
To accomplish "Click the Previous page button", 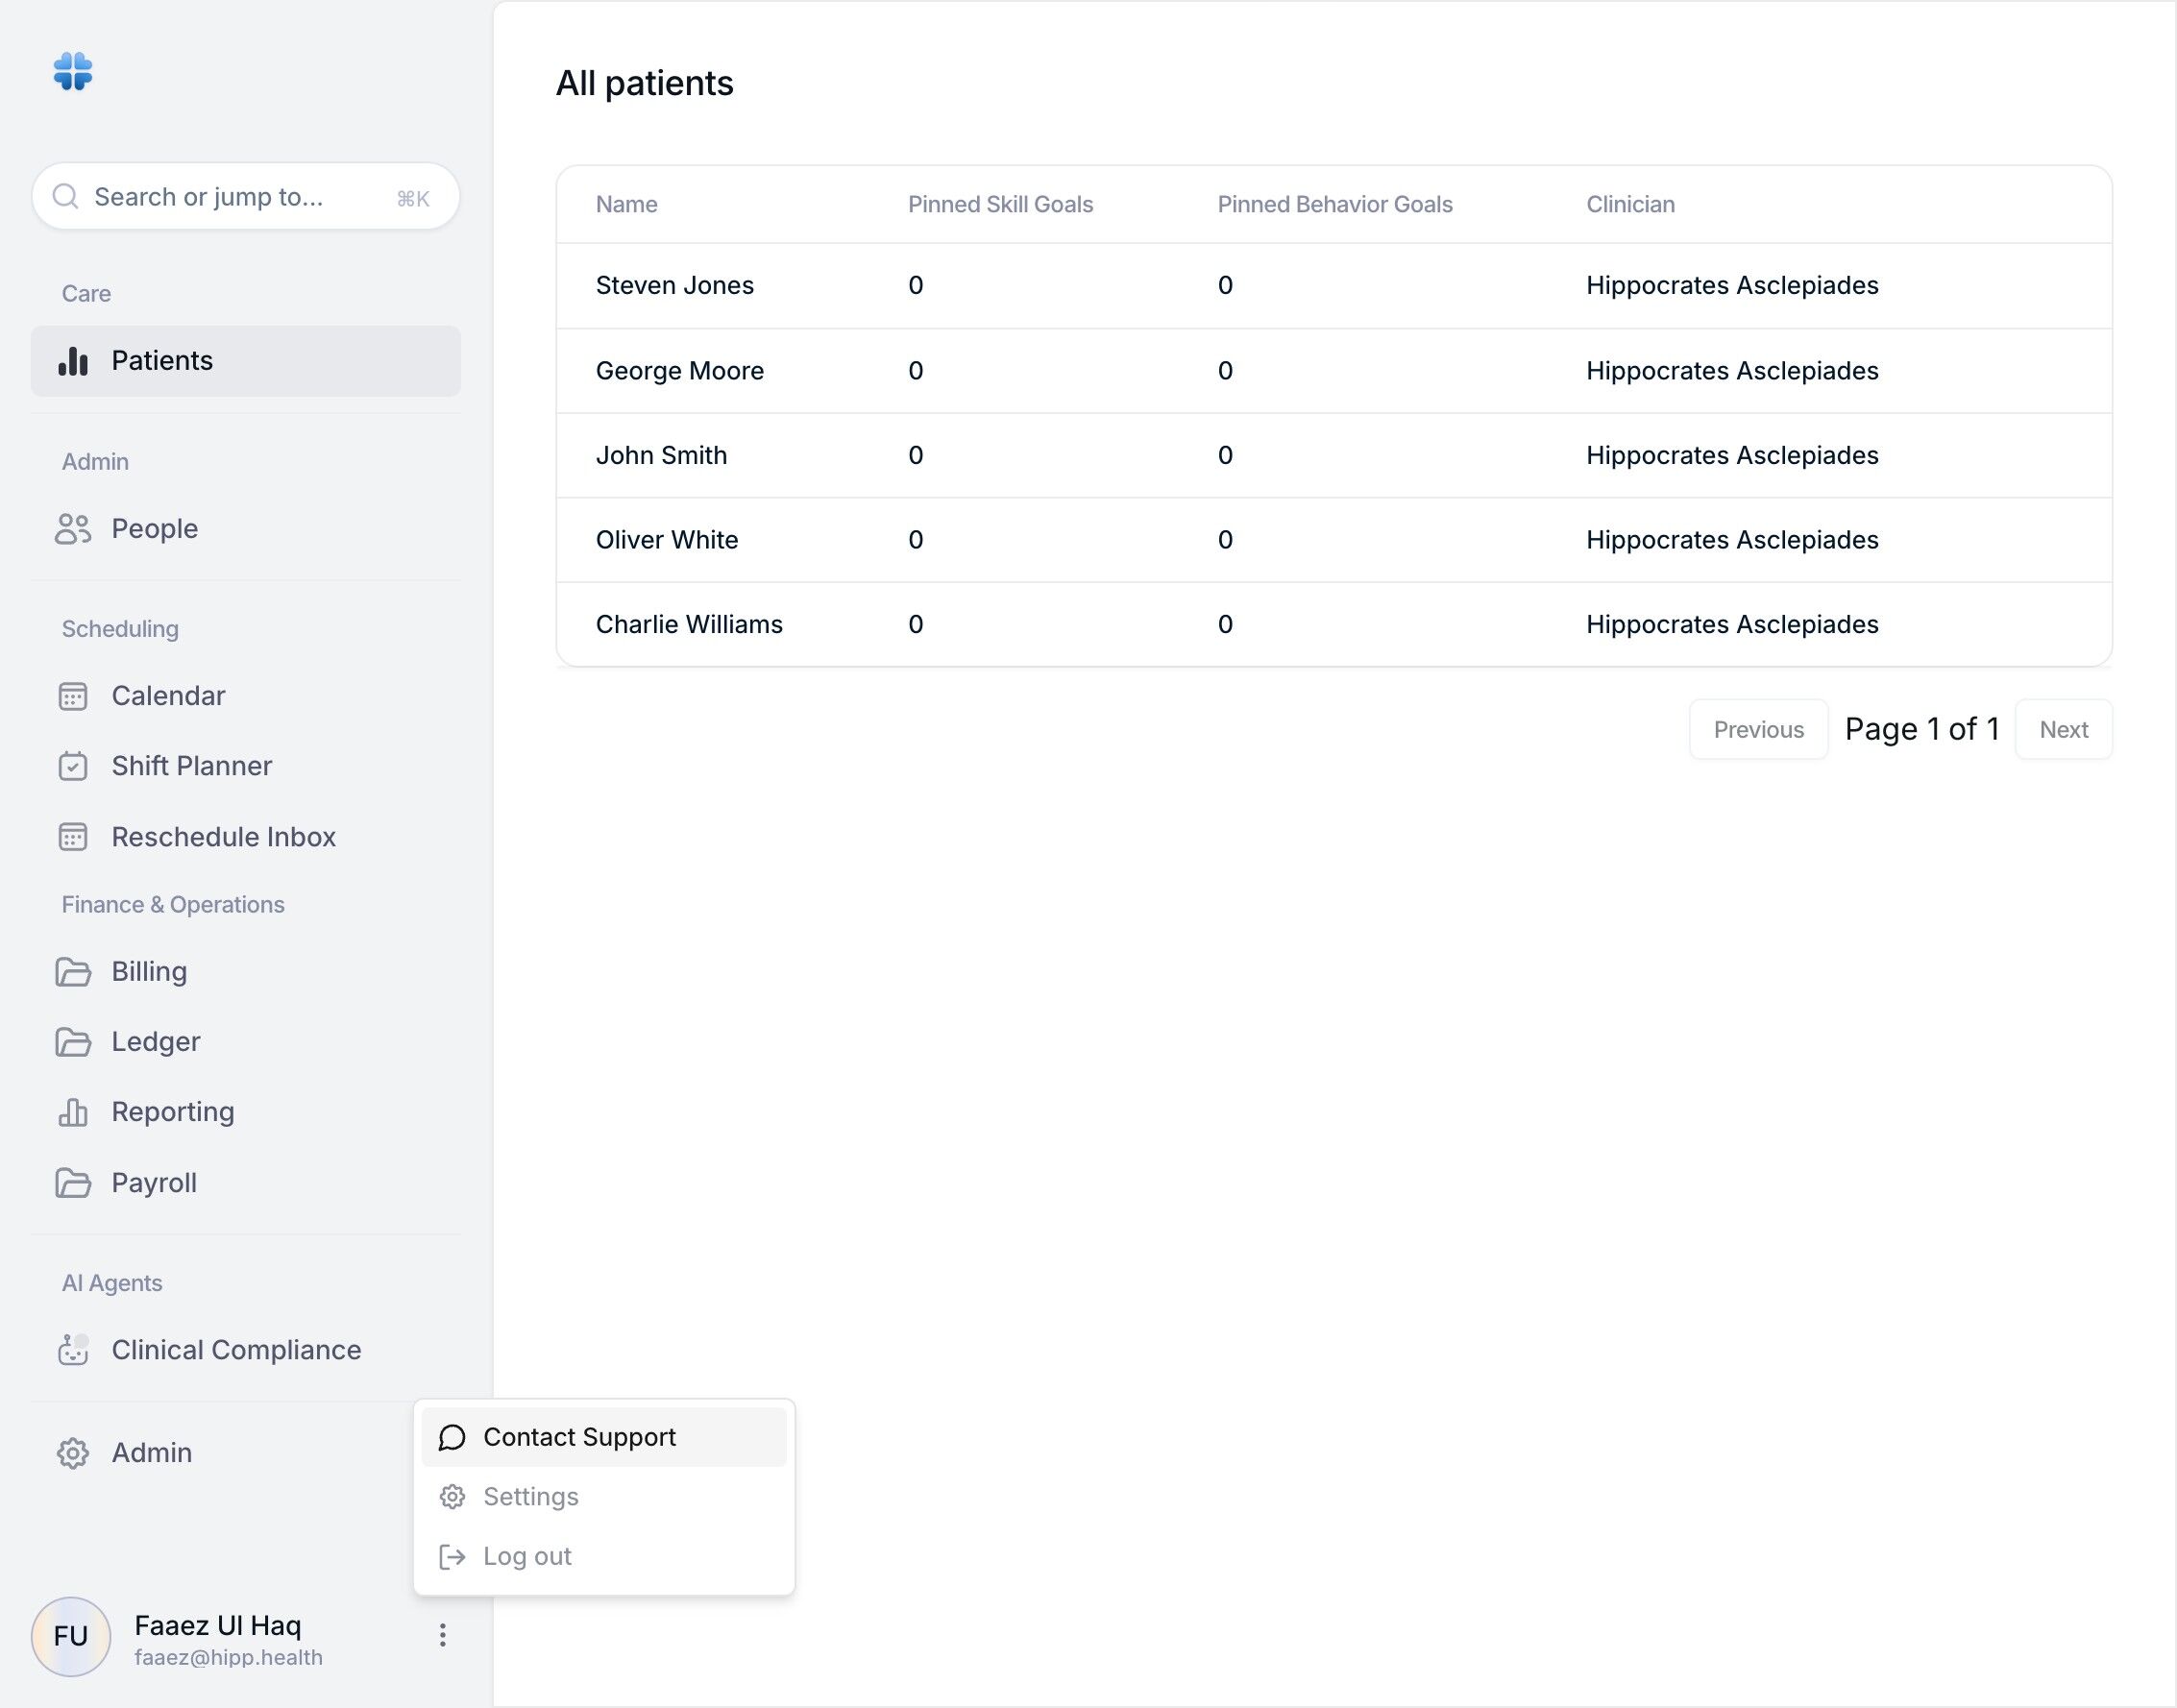I will [x=1758, y=730].
